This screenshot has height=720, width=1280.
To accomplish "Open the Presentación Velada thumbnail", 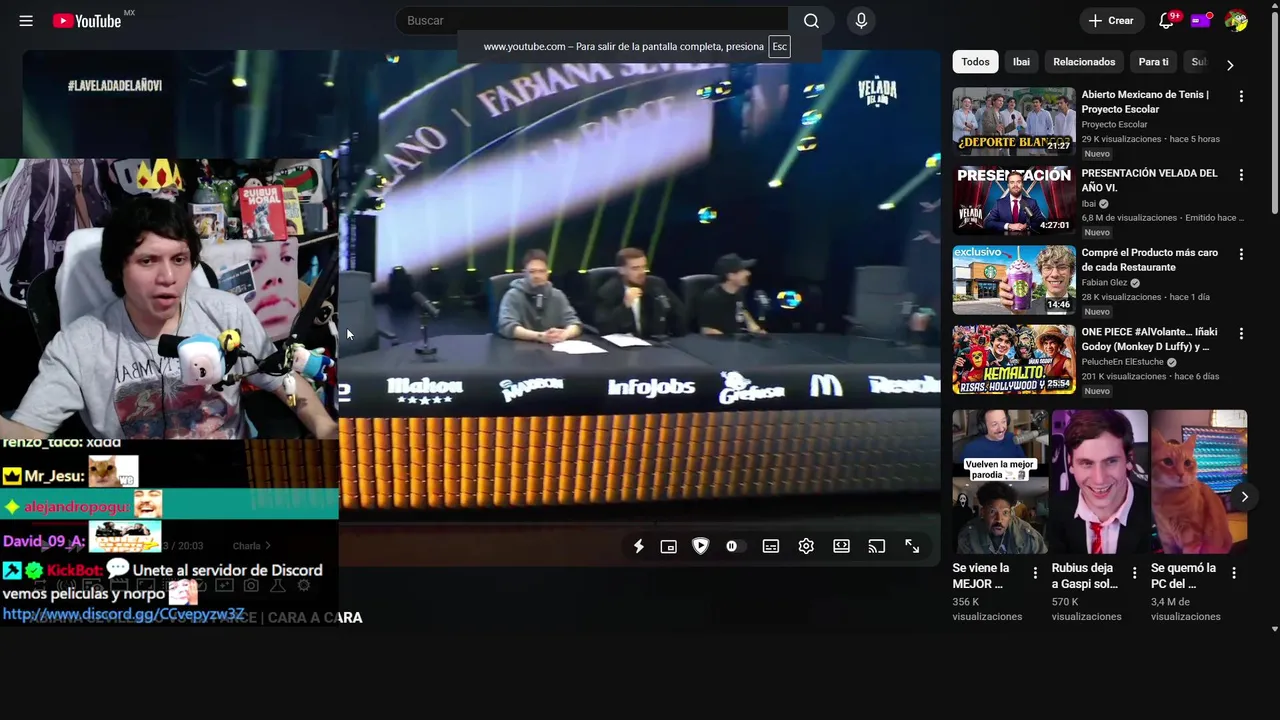I will [x=1014, y=200].
